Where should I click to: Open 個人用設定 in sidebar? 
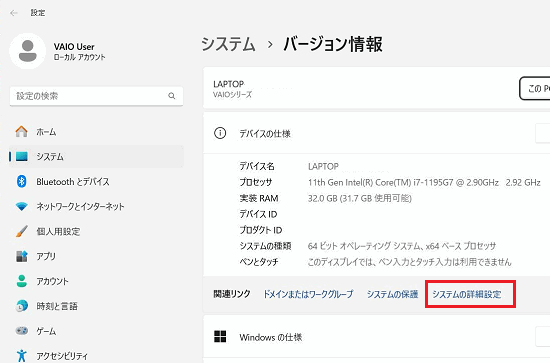(96, 231)
